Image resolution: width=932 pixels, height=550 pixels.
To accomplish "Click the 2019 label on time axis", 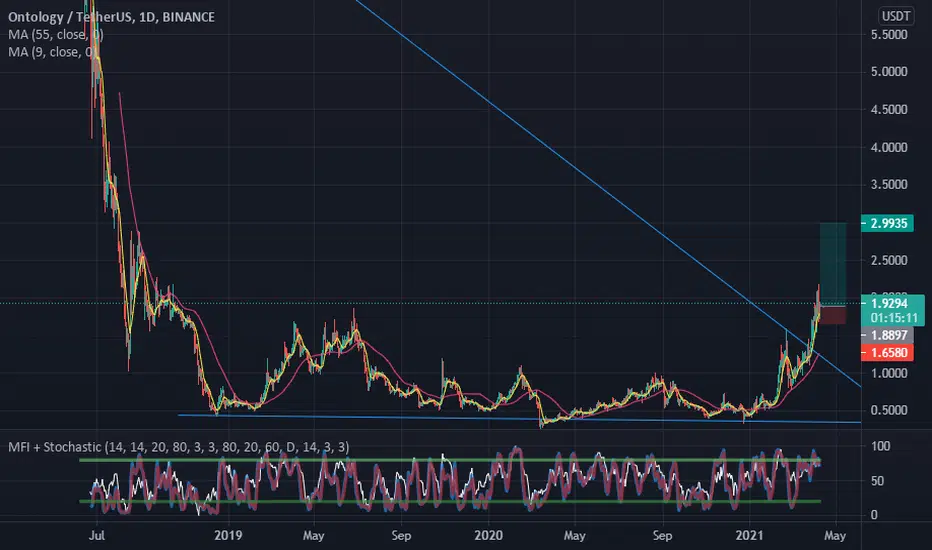I will click(228, 535).
